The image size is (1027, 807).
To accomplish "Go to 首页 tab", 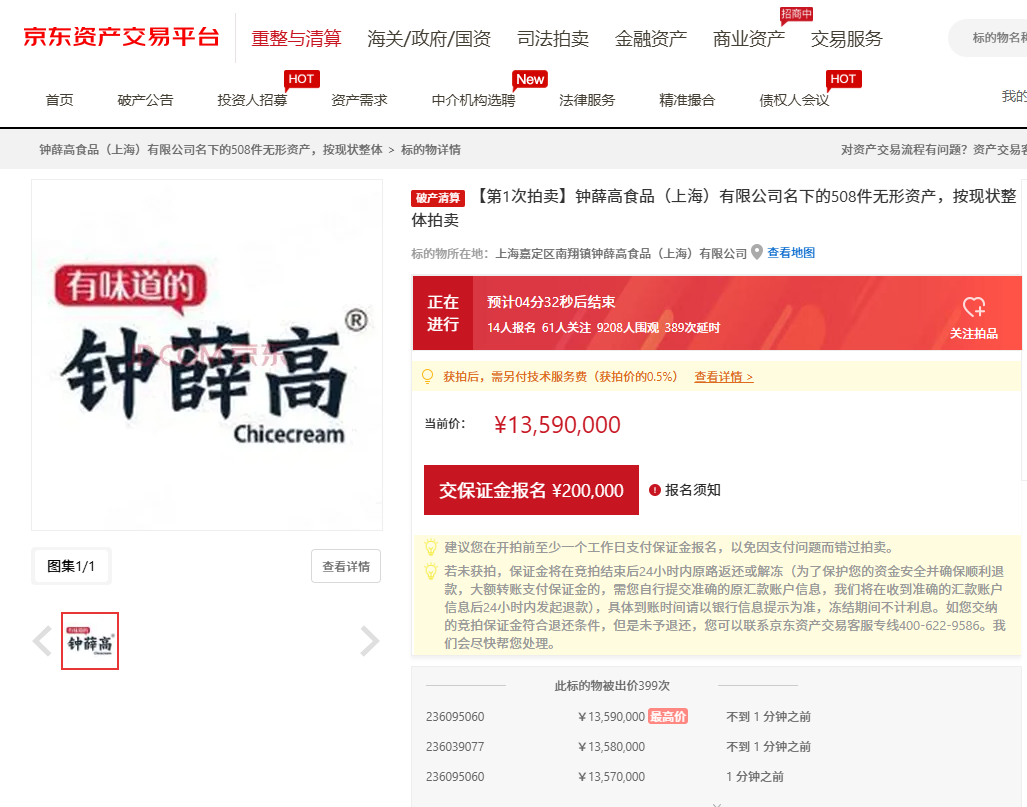I will 60,100.
